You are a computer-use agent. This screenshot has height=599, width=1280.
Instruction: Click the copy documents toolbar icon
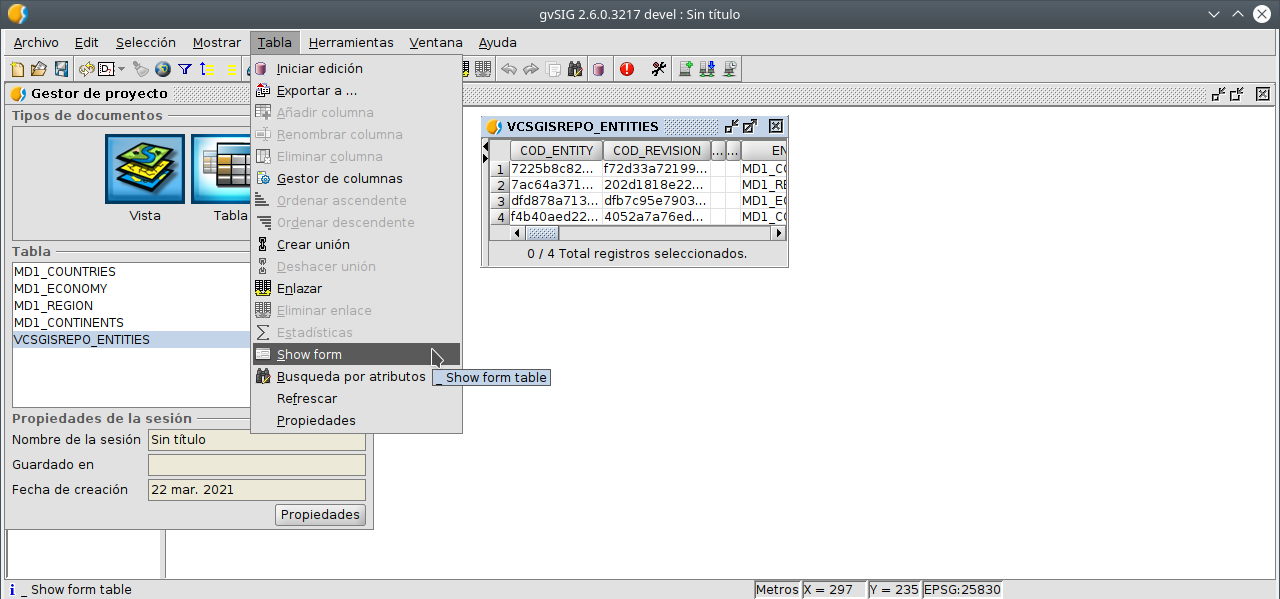point(553,69)
